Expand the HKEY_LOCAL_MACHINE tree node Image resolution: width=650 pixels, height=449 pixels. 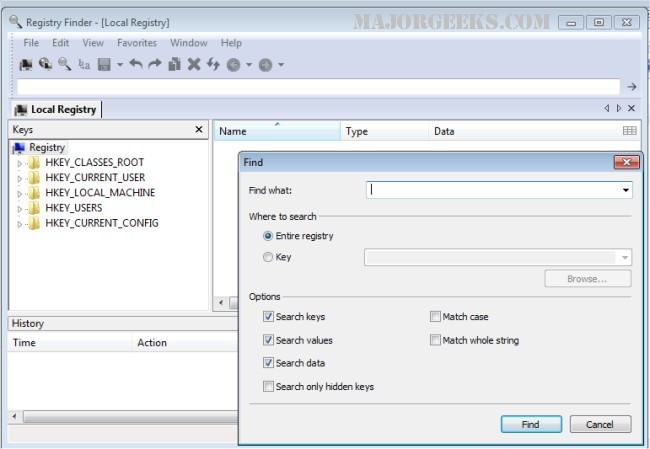pyautogui.click(x=20, y=193)
